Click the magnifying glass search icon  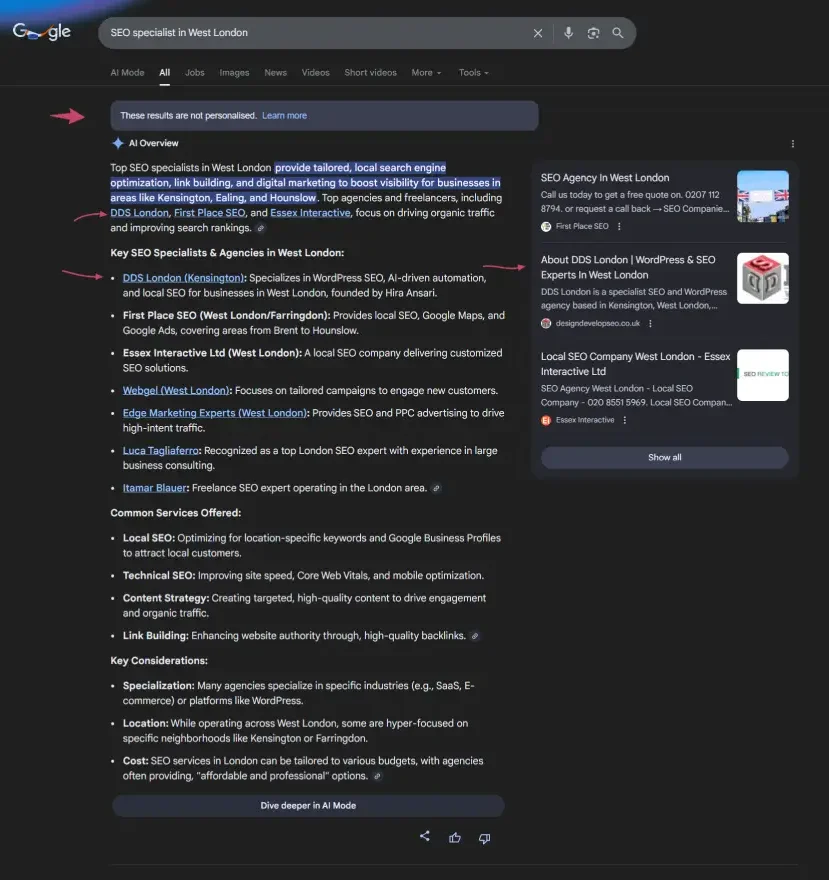[618, 33]
